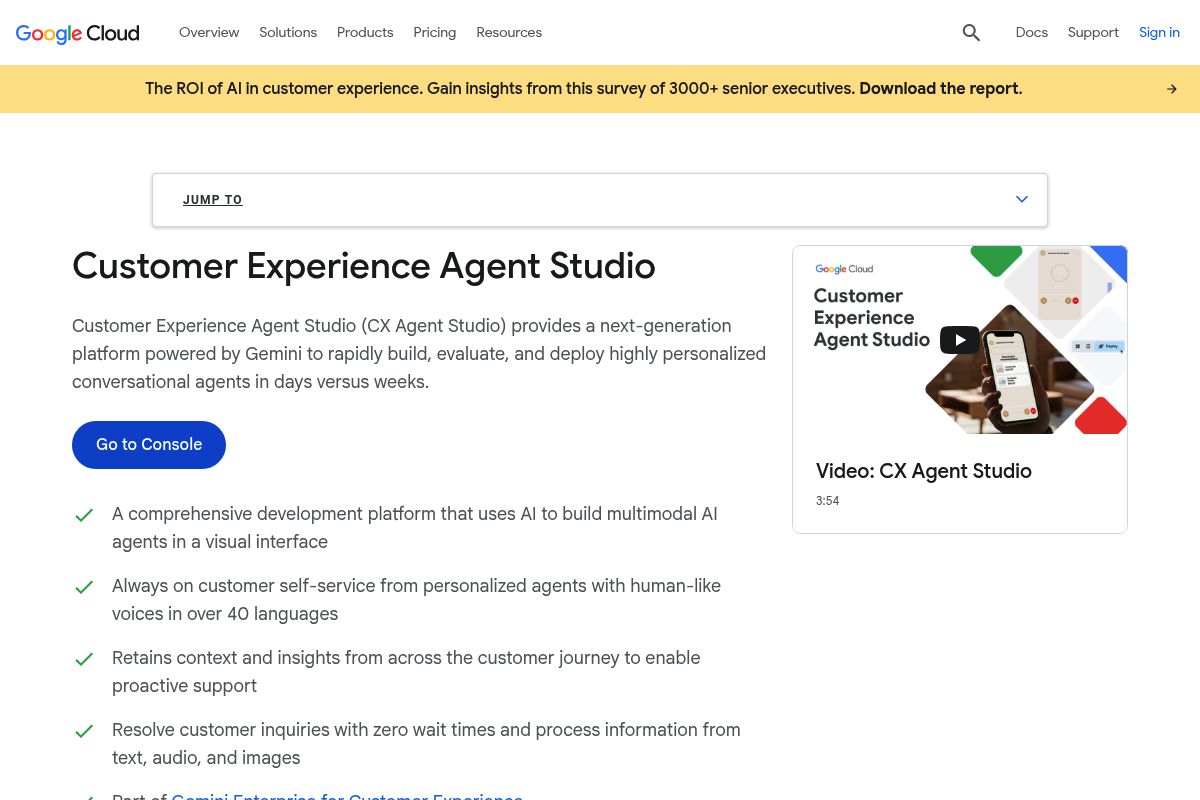Click Sign in
The width and height of the screenshot is (1200, 800).
(x=1159, y=33)
